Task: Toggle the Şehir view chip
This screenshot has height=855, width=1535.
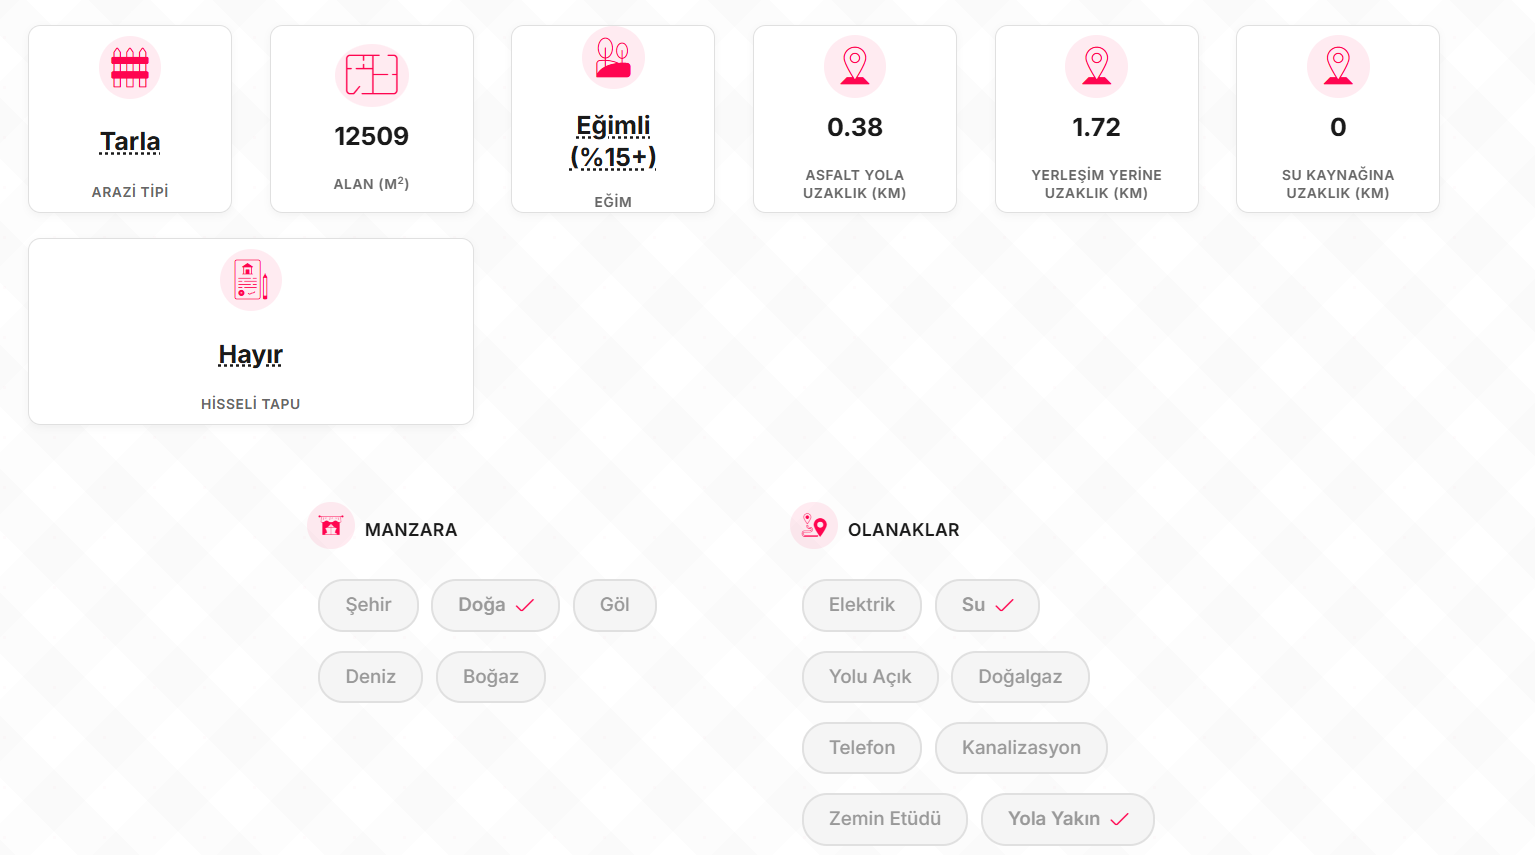Action: (x=368, y=605)
